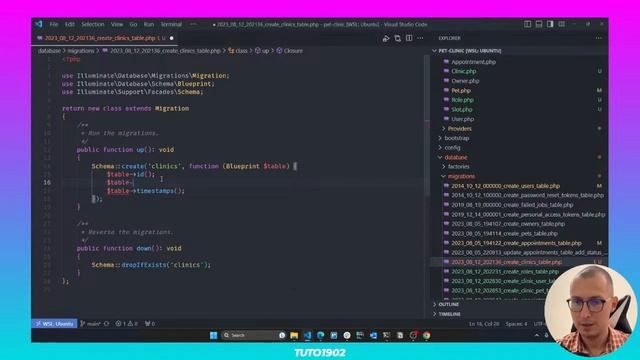Click the Closure breadcrumb segment

point(290,51)
